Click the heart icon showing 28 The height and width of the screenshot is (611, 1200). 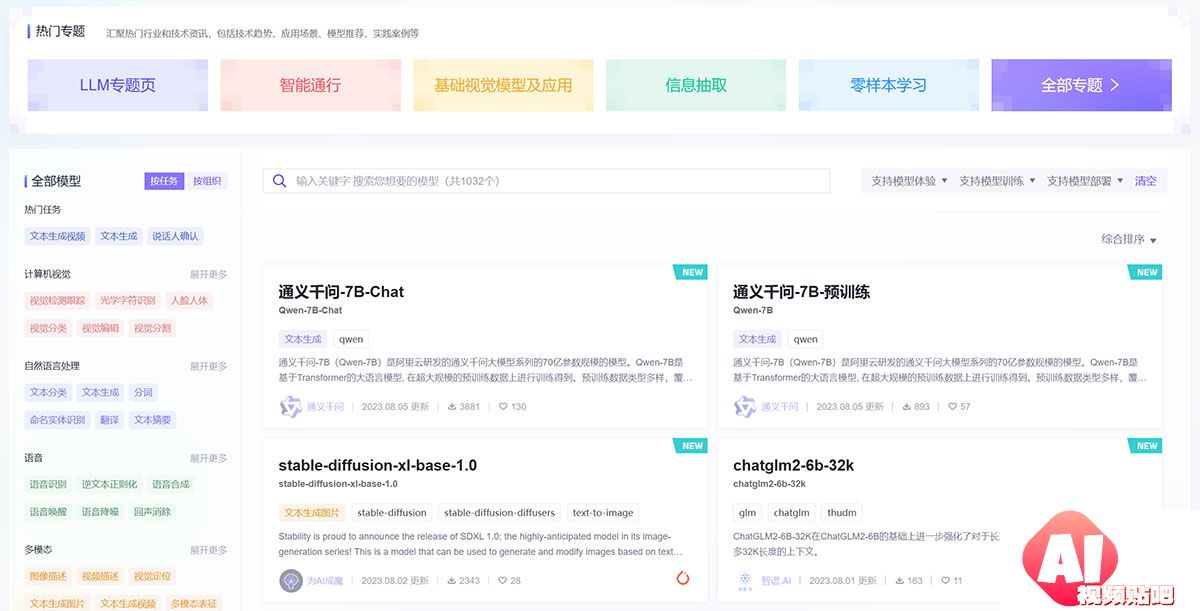pyautogui.click(x=503, y=580)
